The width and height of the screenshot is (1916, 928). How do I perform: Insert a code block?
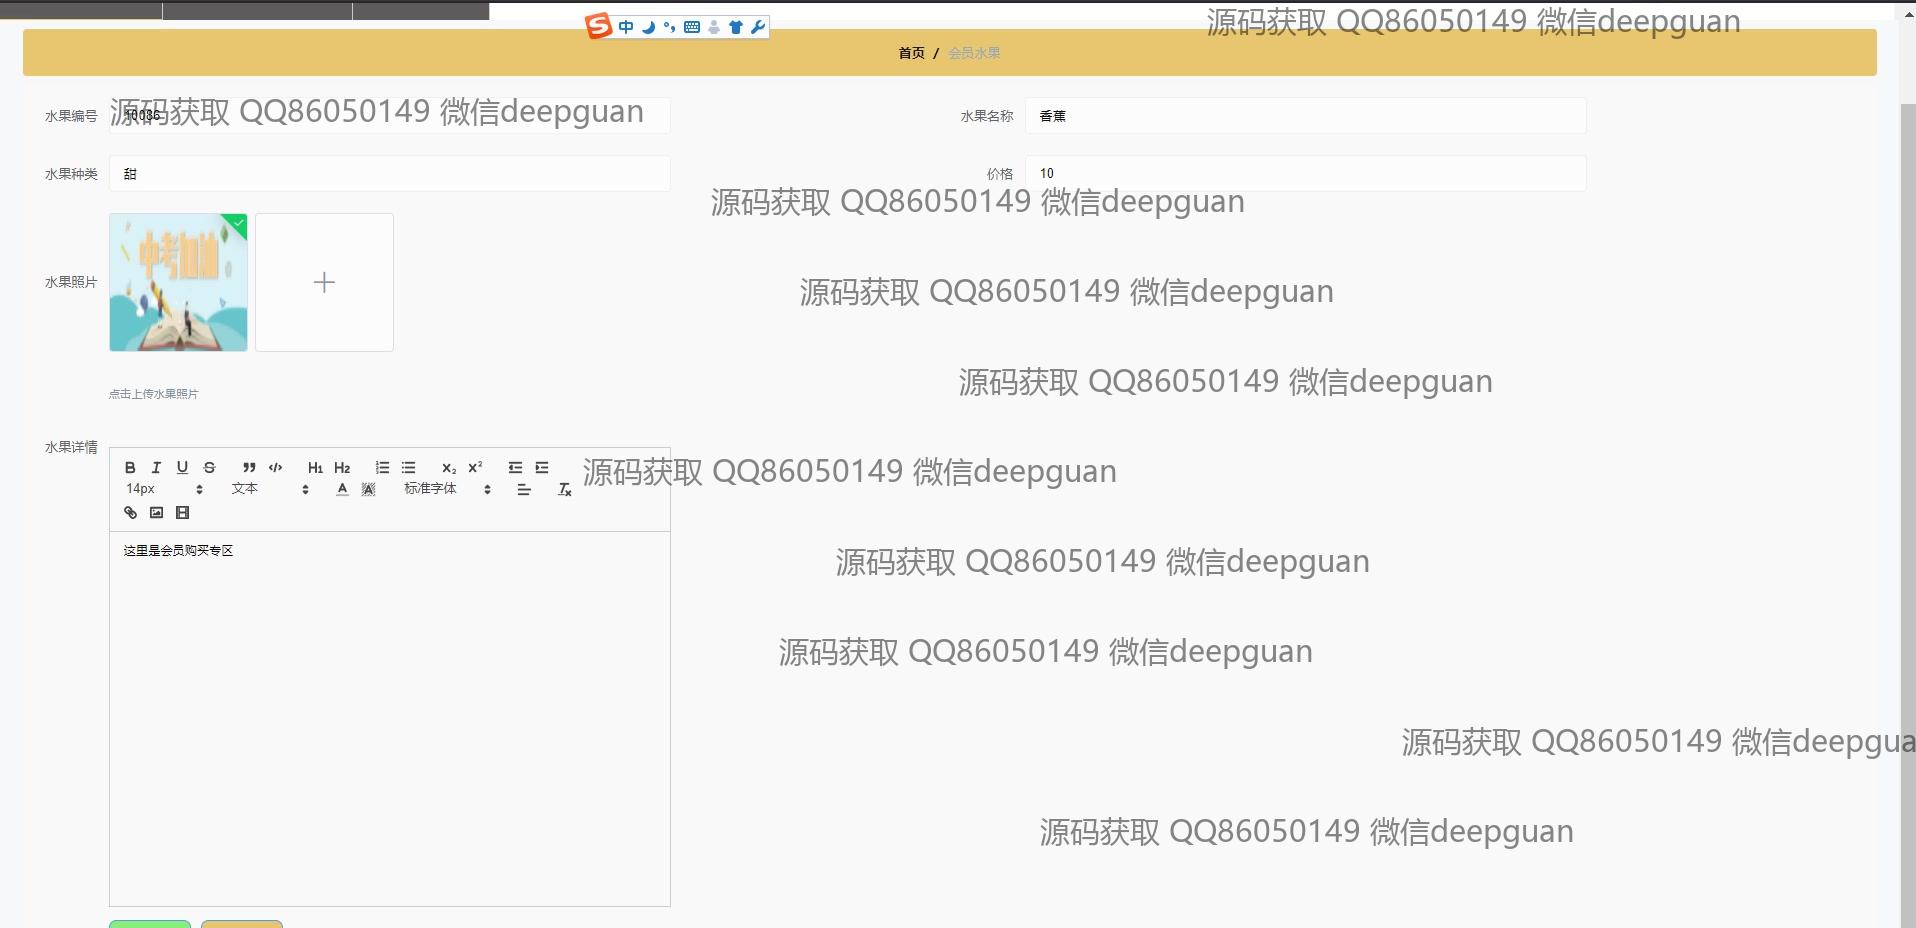[276, 467]
